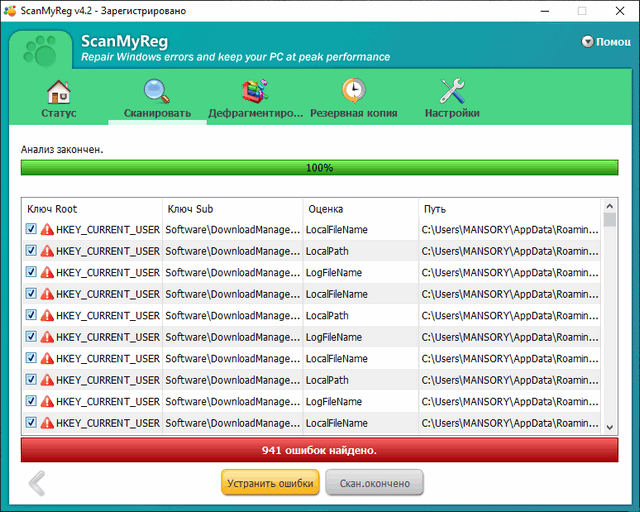Switch to the Статус tab label
Screen dimensions: 640x512
point(59,113)
